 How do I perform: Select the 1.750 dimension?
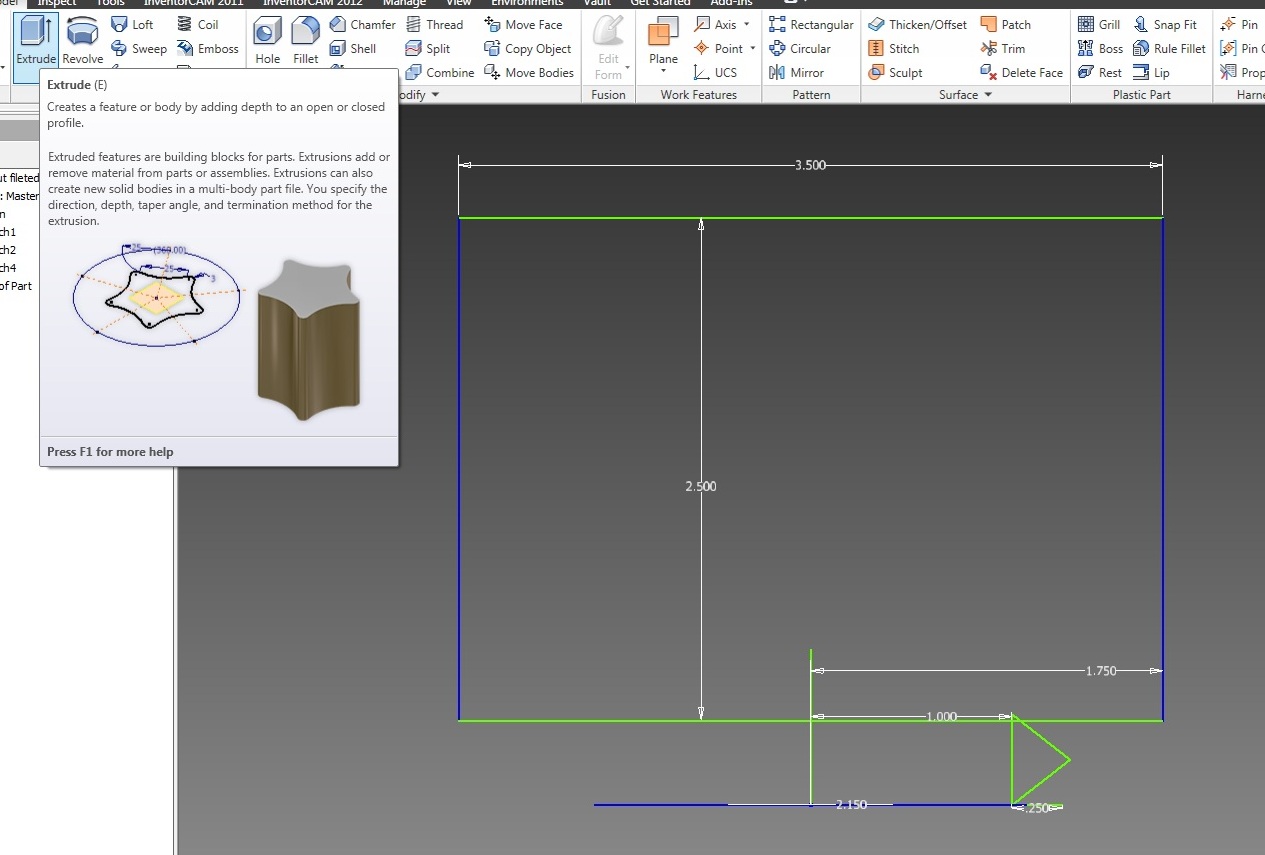click(x=1100, y=671)
